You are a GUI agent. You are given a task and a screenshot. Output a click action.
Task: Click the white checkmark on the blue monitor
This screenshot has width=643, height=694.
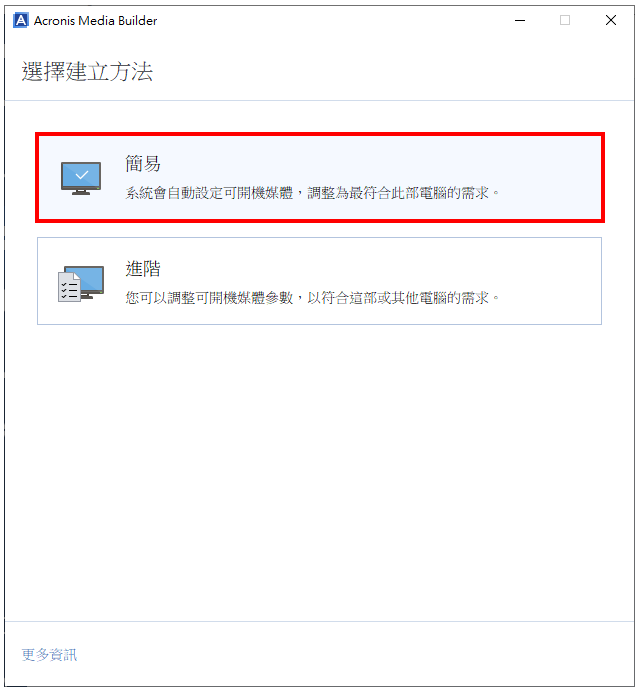pos(82,175)
